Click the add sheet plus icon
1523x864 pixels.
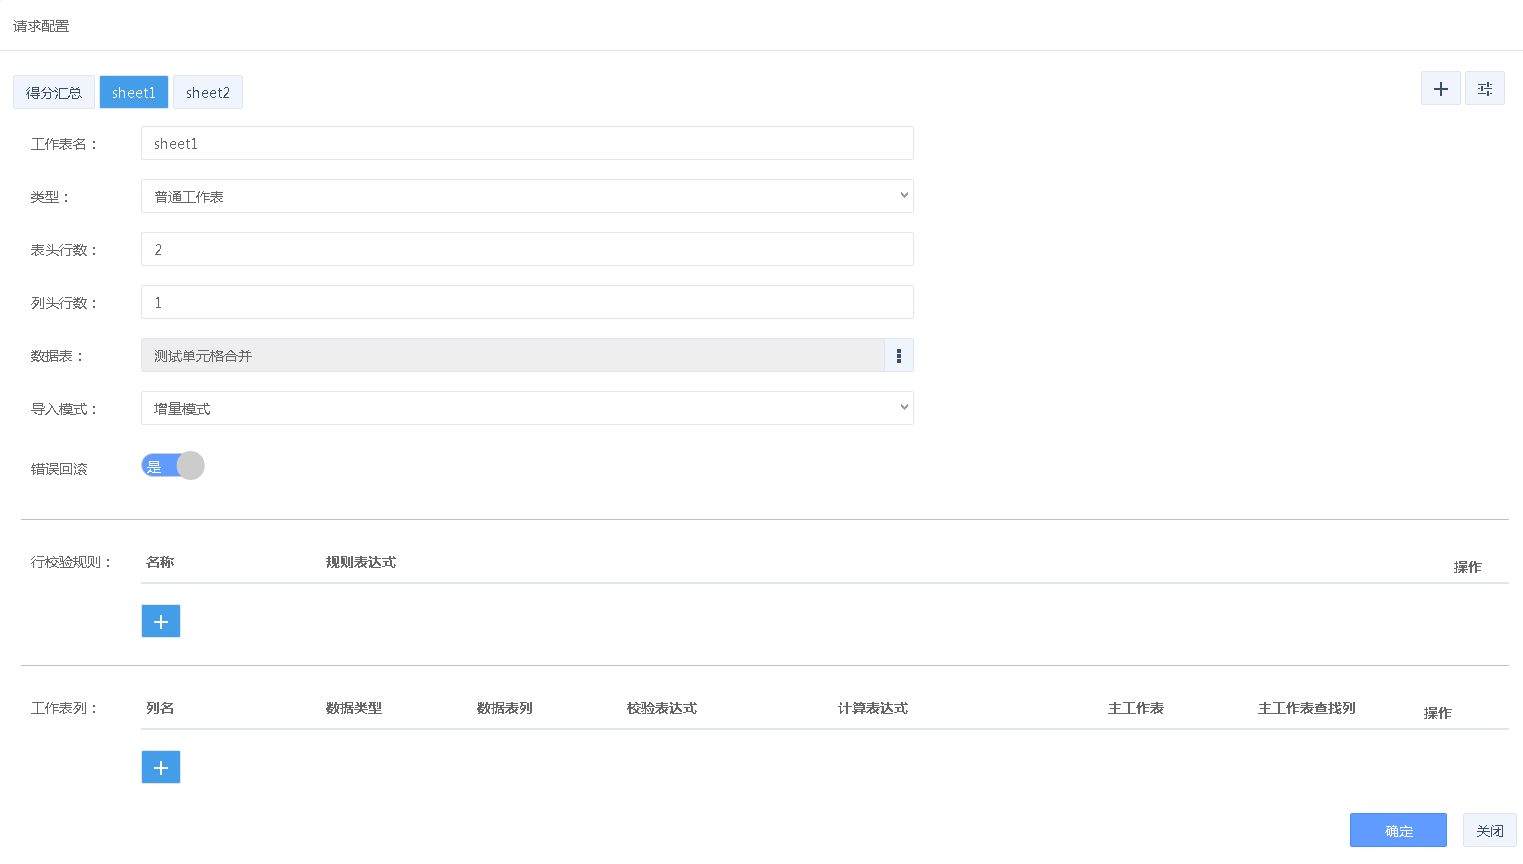pyautogui.click(x=1440, y=89)
